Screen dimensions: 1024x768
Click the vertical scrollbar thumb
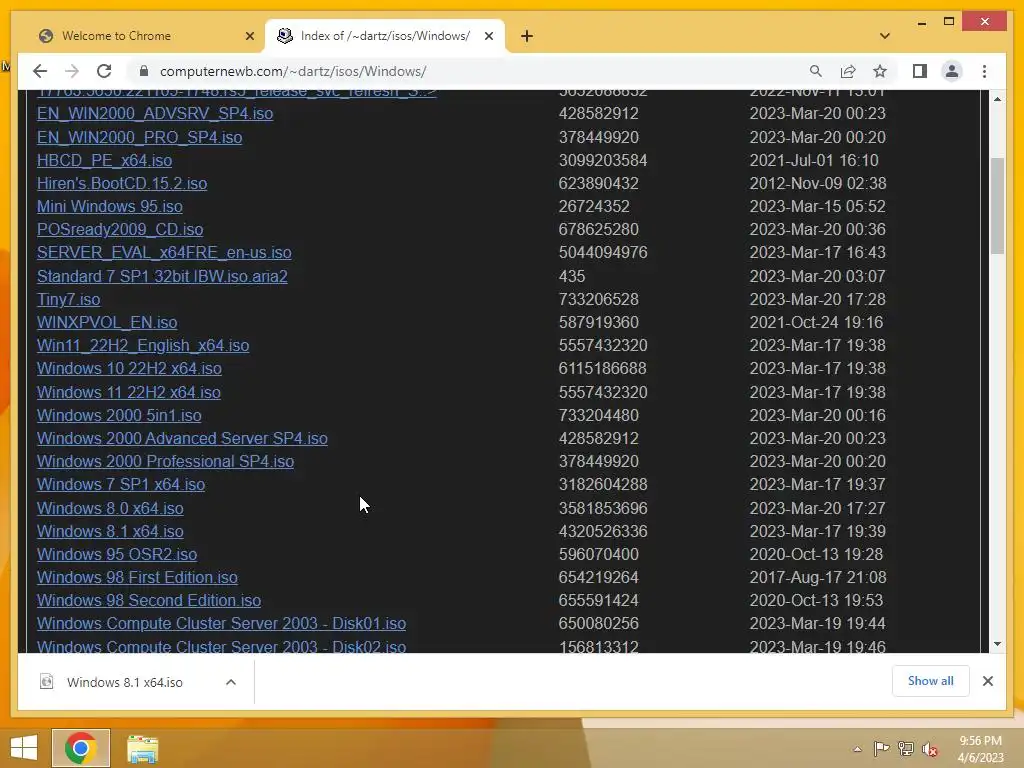pyautogui.click(x=997, y=206)
